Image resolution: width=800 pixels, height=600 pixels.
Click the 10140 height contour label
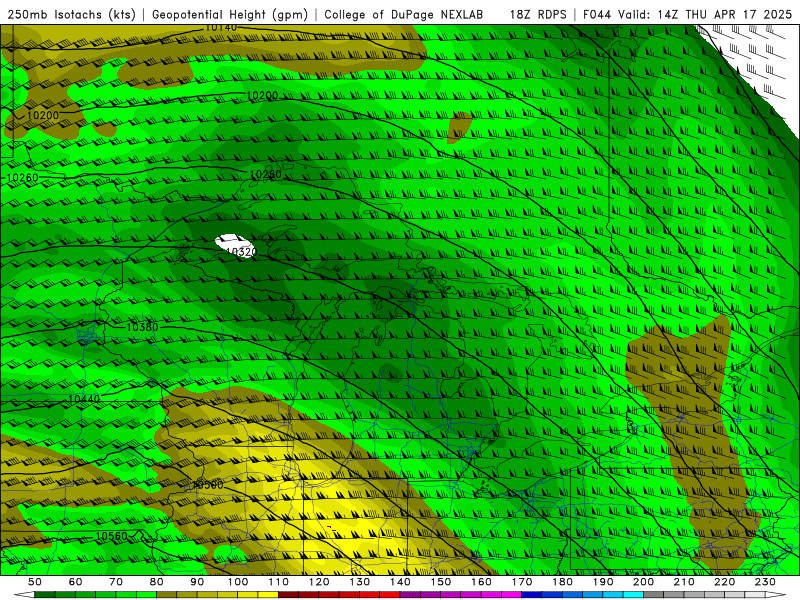[221, 27]
